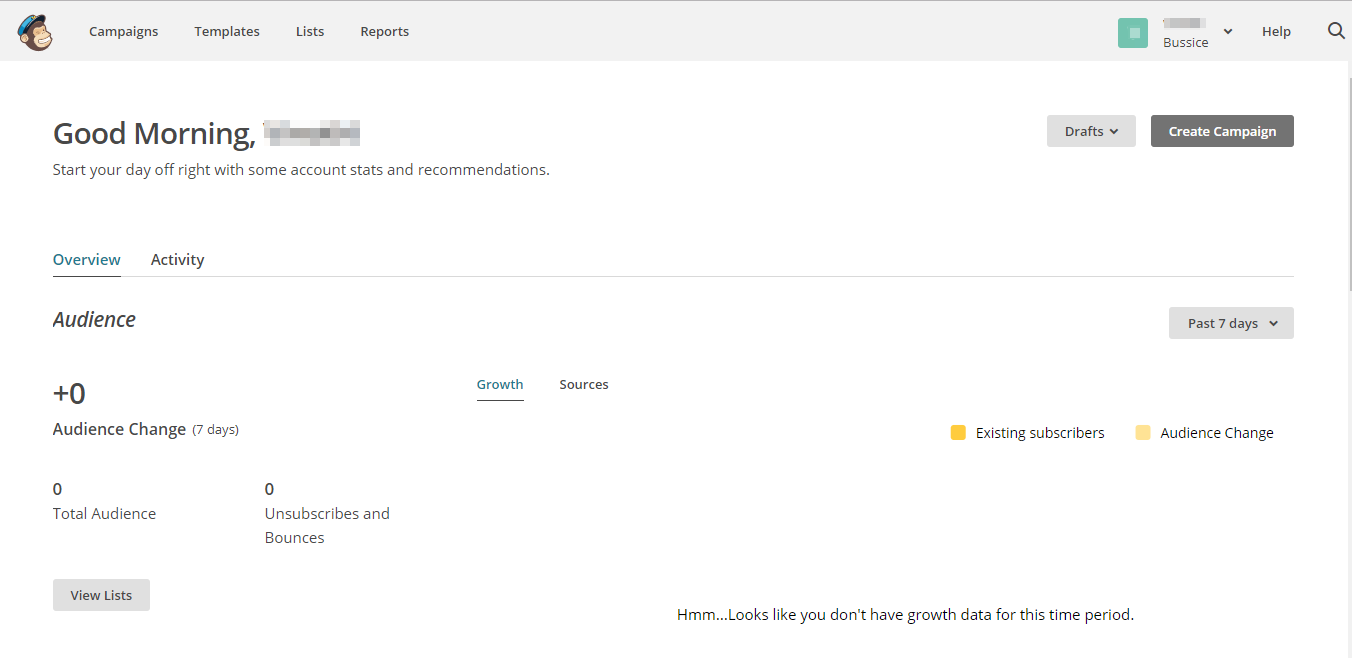This screenshot has height=658, width=1352.
Task: Select the Overview tab
Action: pyautogui.click(x=87, y=259)
